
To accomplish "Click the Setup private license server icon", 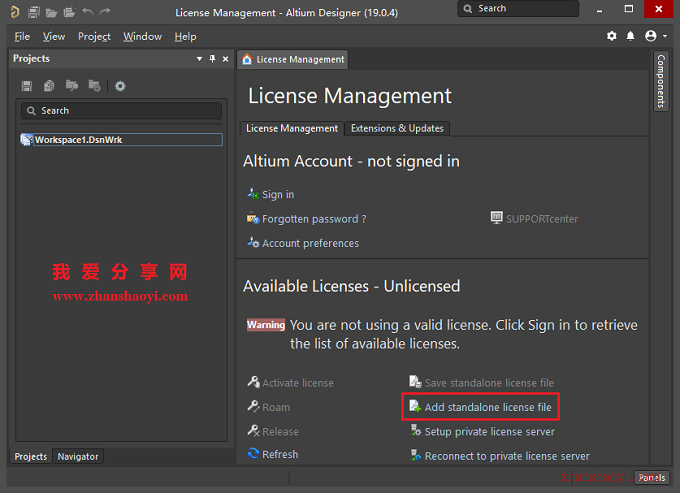I will [416, 430].
